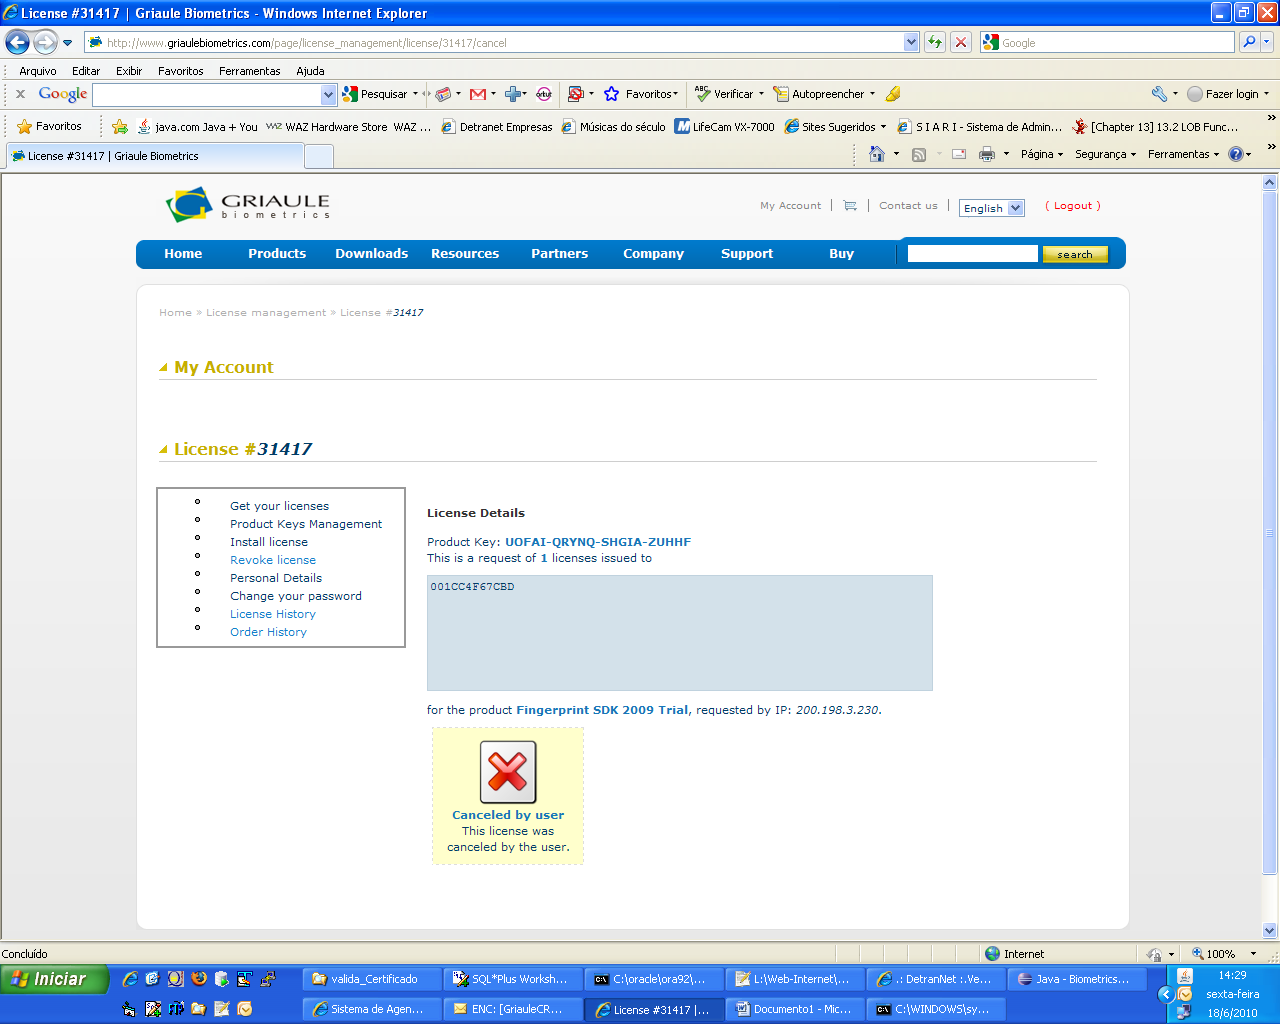Open the address bar history dropdown
The image size is (1280, 1024).
pyautogui.click(x=911, y=42)
